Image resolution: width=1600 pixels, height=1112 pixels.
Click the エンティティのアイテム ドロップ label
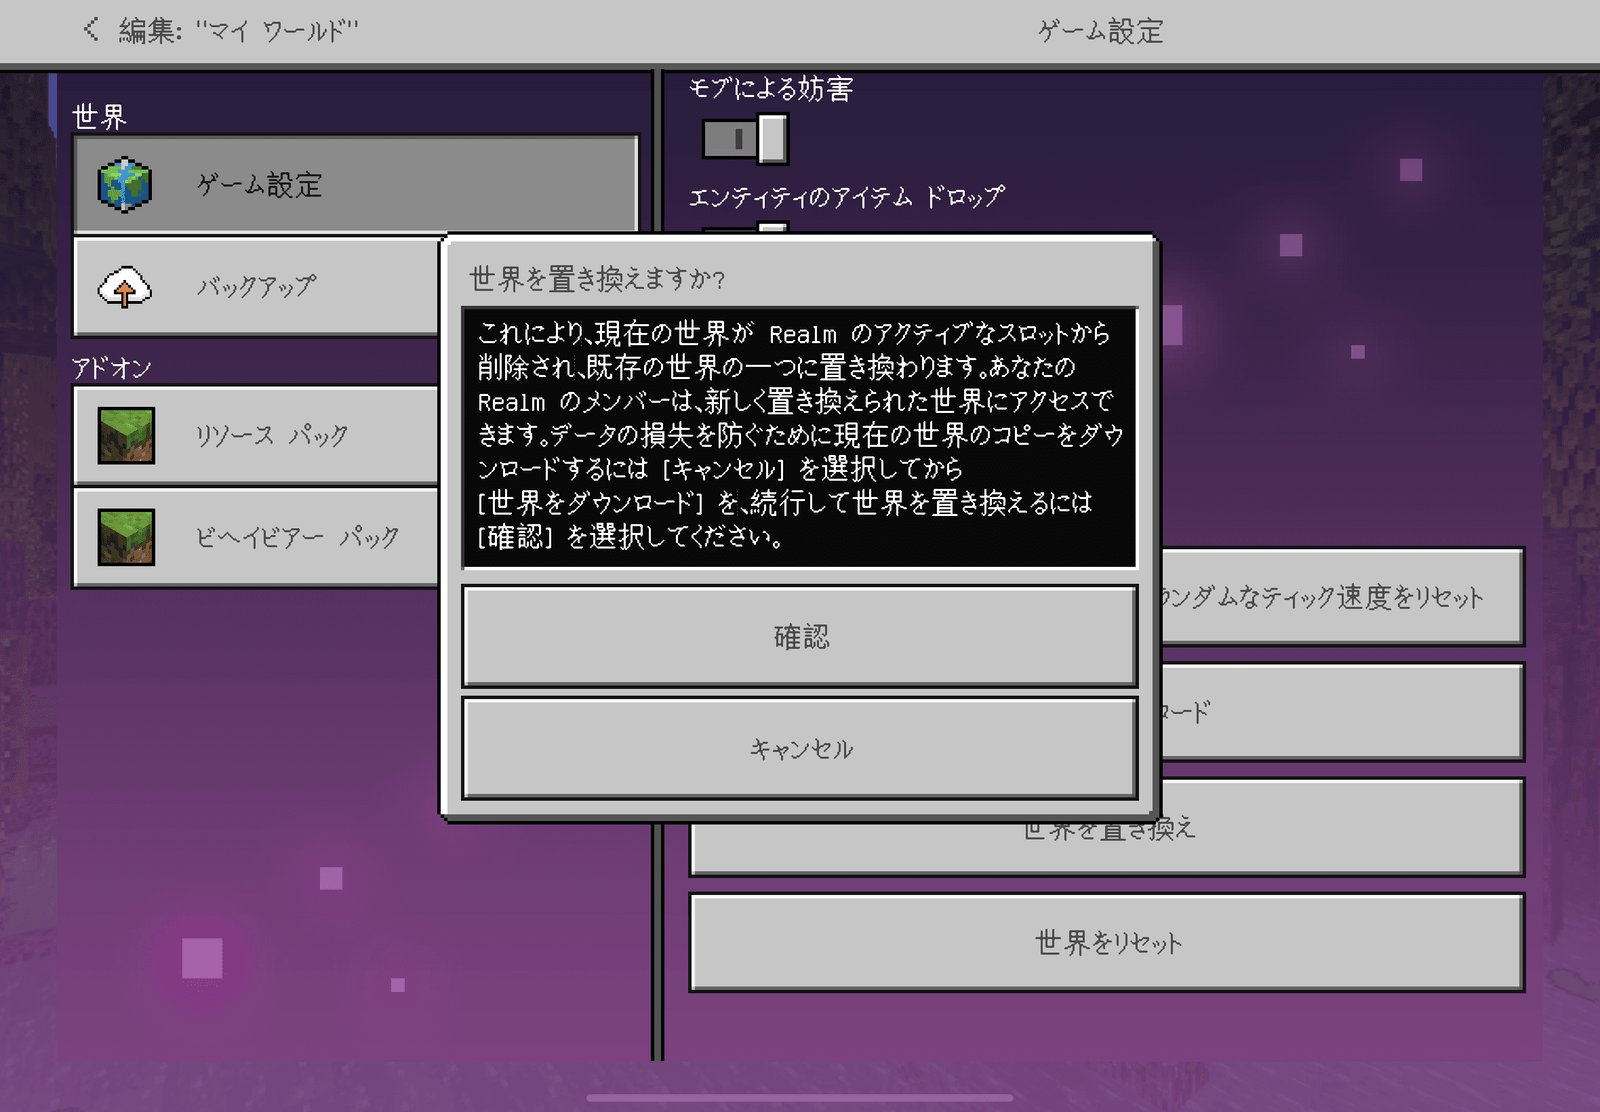pos(846,197)
